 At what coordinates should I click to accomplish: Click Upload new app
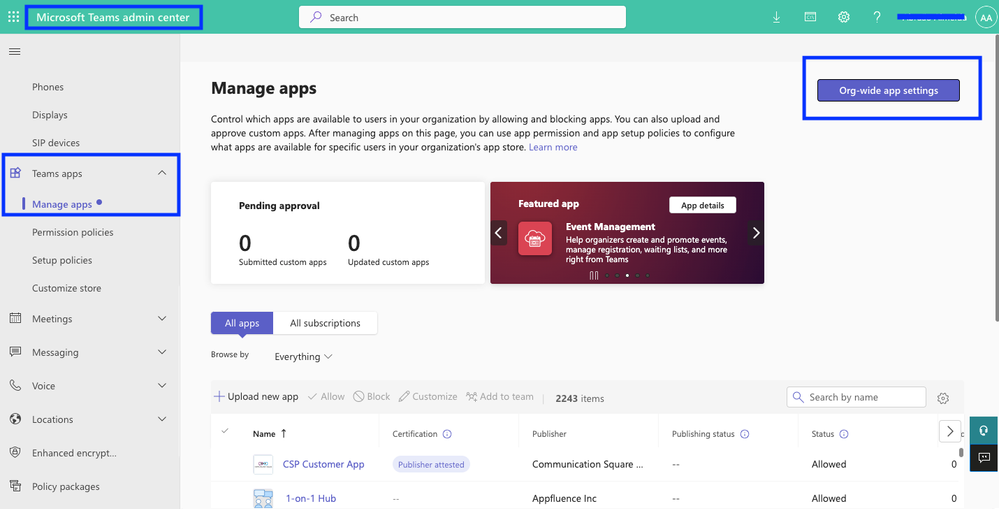tap(256, 396)
